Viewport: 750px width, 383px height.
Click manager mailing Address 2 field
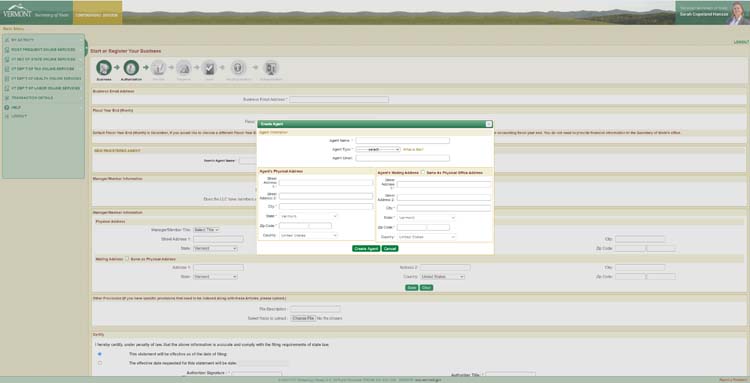tap(445, 267)
